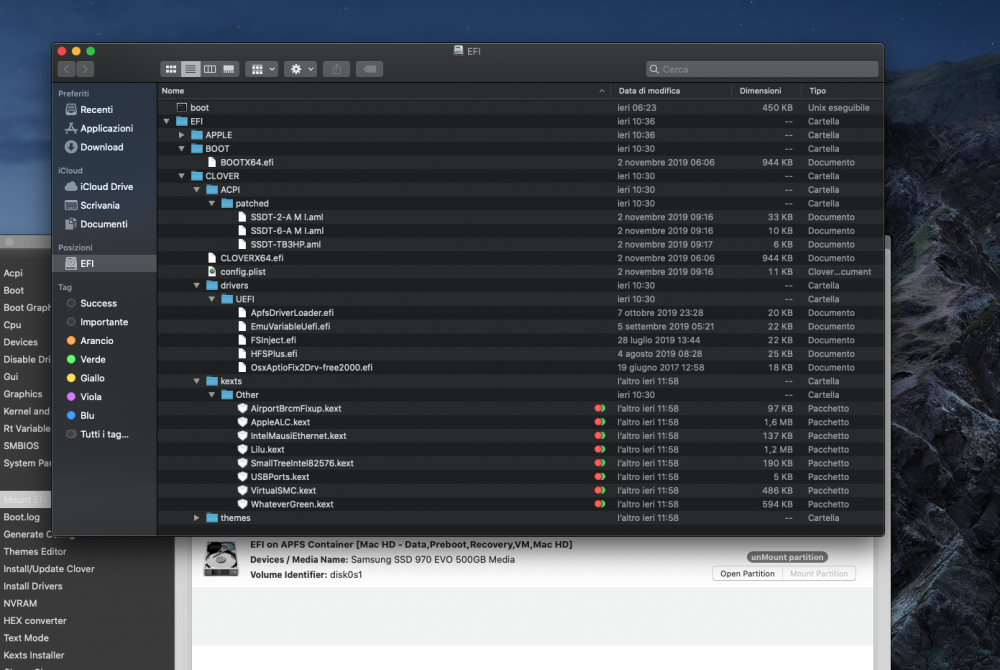The image size is (1000, 670).
Task: Click the Edit Tags toolbar button
Action: tap(369, 69)
